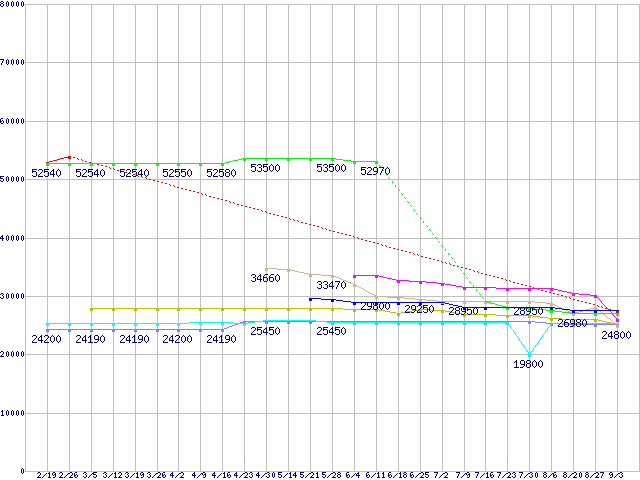Select the 29250 data label
Image resolution: width=640 pixels, height=480 pixels.
pyautogui.click(x=419, y=310)
